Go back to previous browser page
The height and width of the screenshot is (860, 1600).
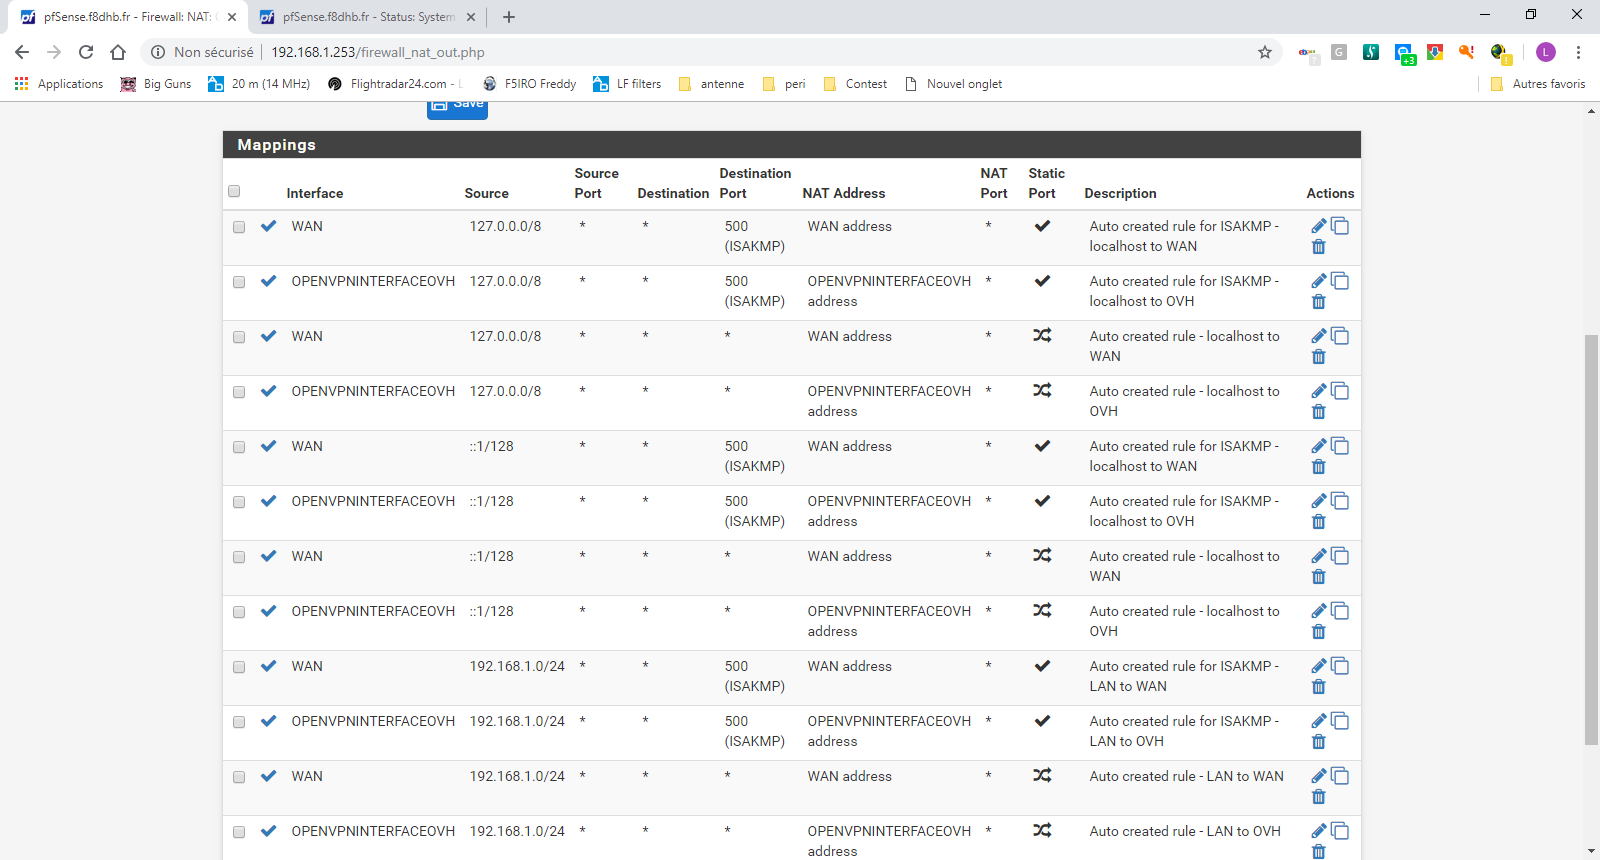coord(22,52)
